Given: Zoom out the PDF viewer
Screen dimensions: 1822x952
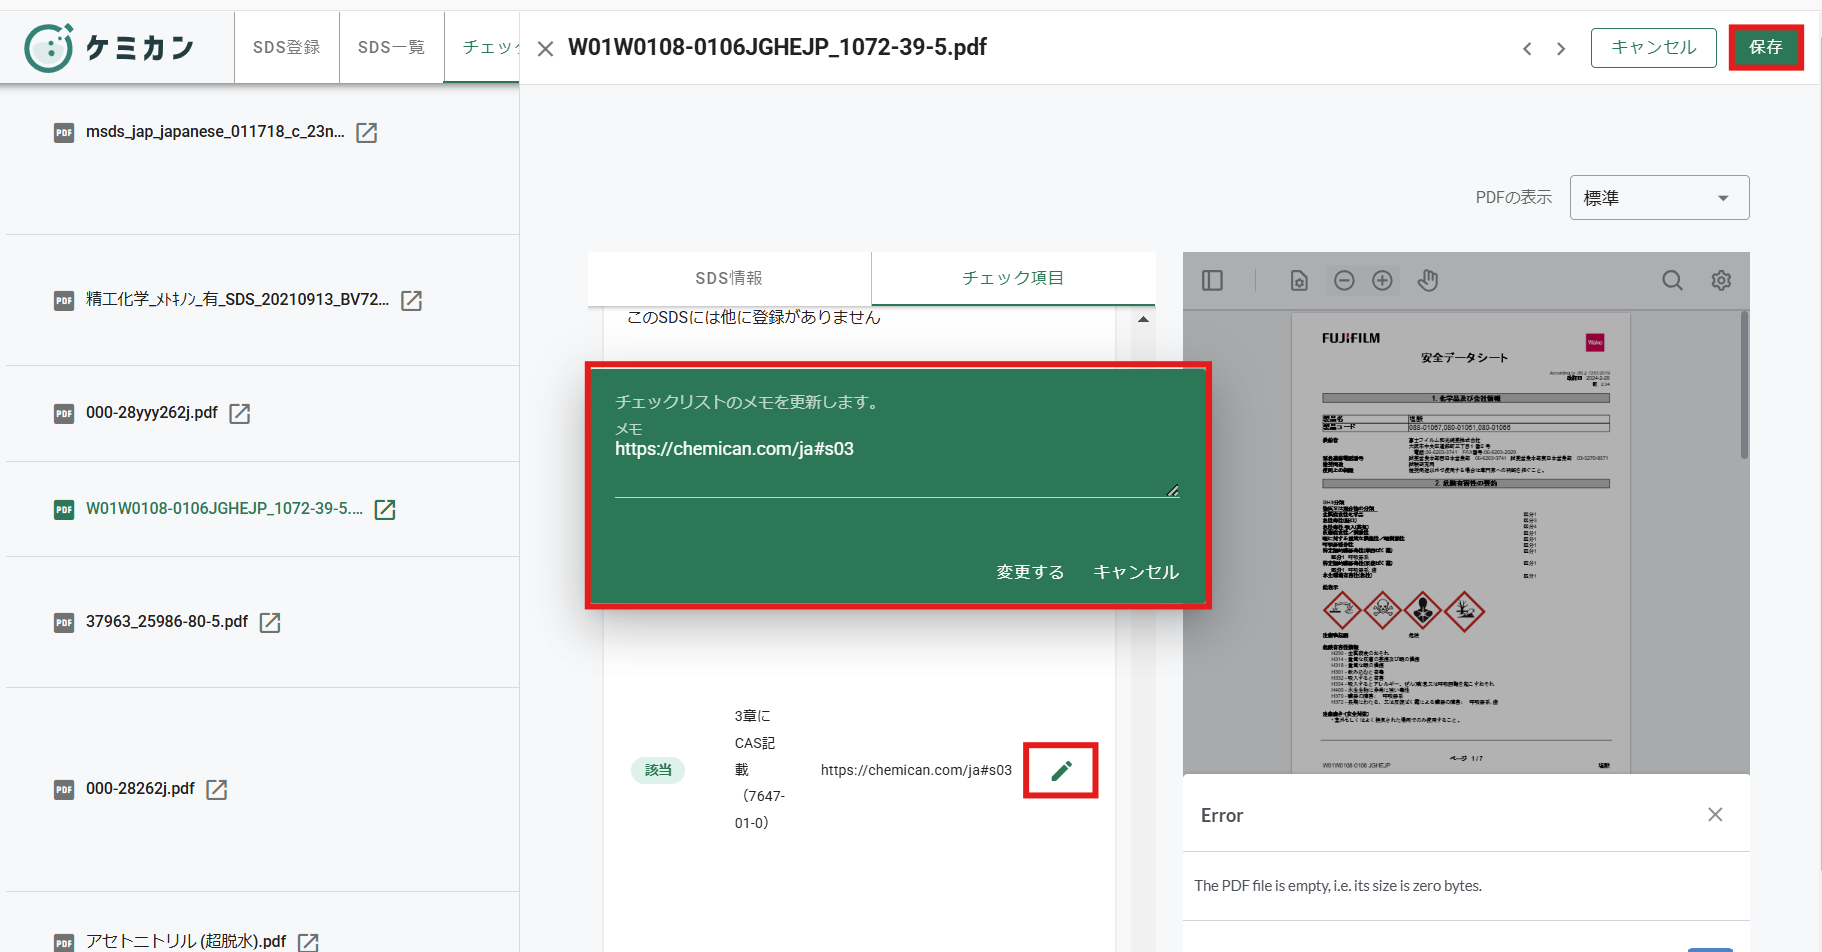Looking at the screenshot, I should click(x=1344, y=281).
